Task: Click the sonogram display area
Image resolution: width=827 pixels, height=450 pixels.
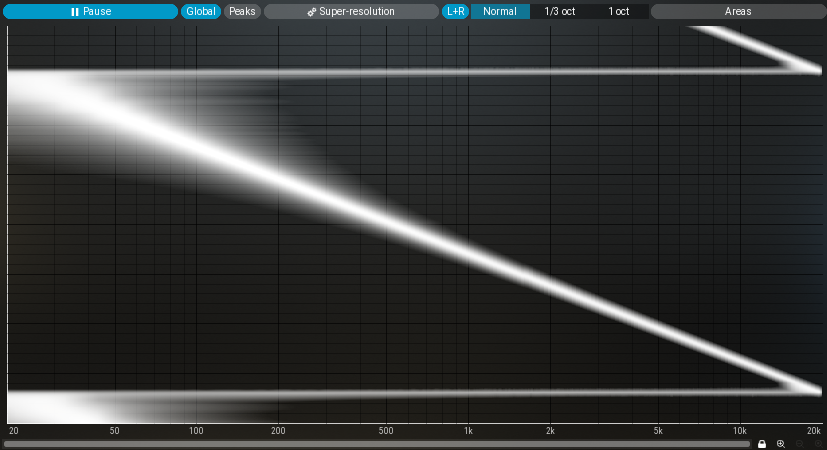Action: click(415, 224)
